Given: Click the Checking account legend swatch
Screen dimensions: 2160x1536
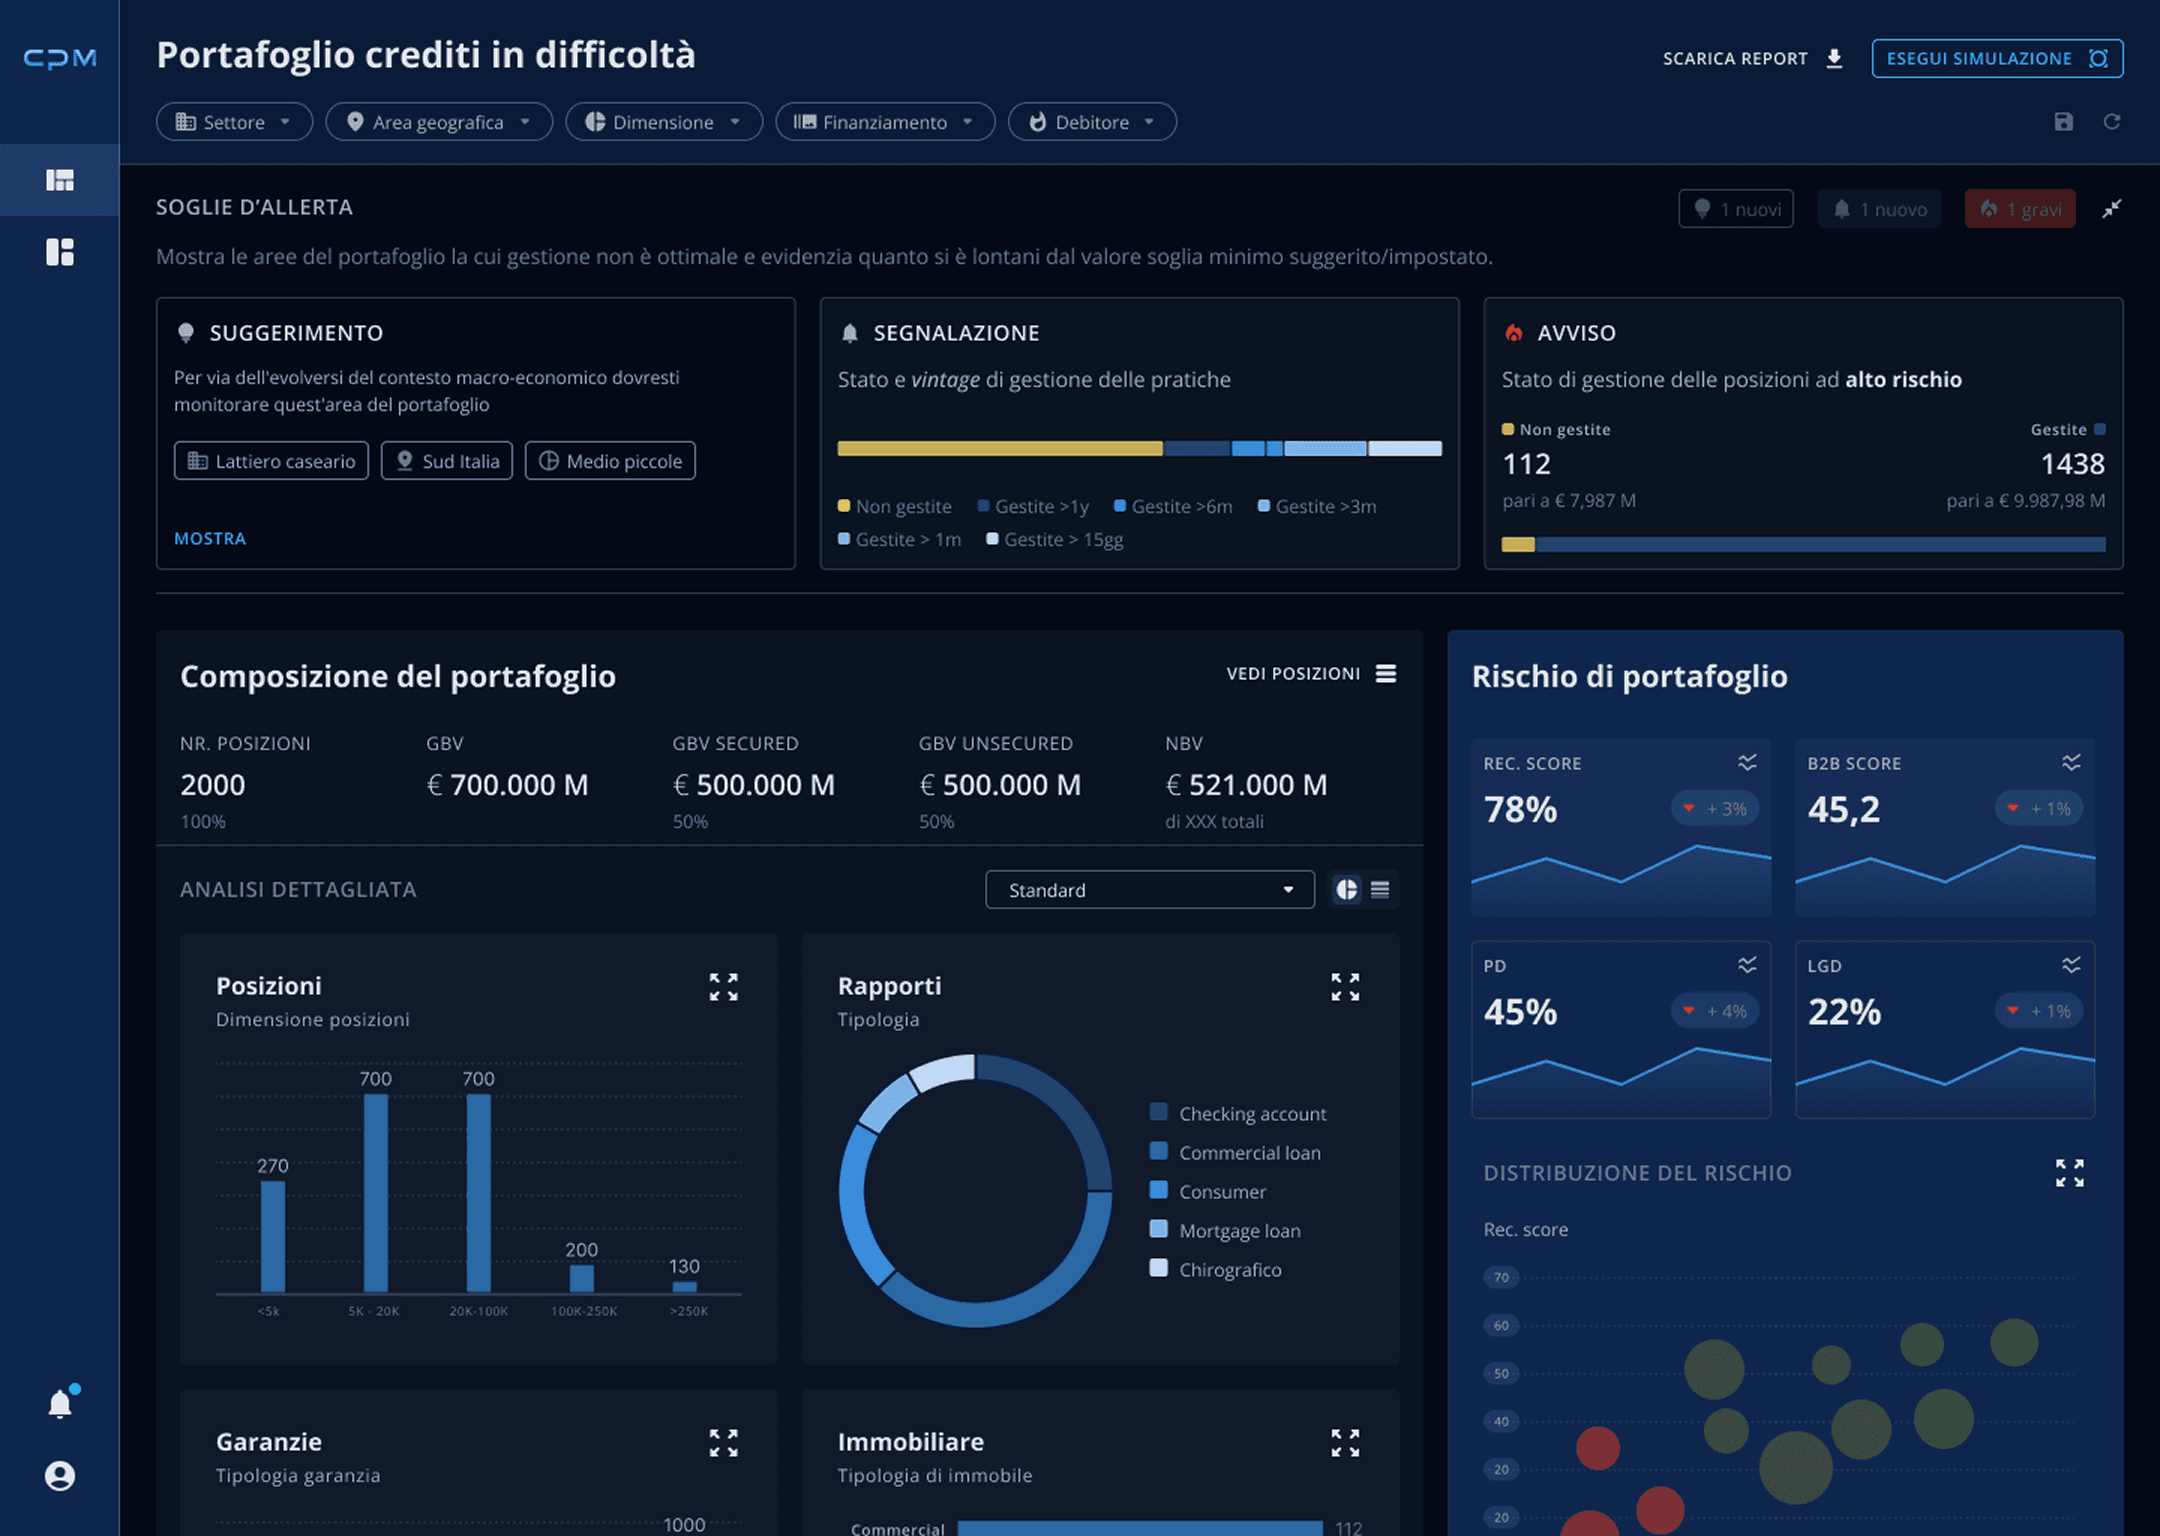Looking at the screenshot, I should tap(1159, 1112).
